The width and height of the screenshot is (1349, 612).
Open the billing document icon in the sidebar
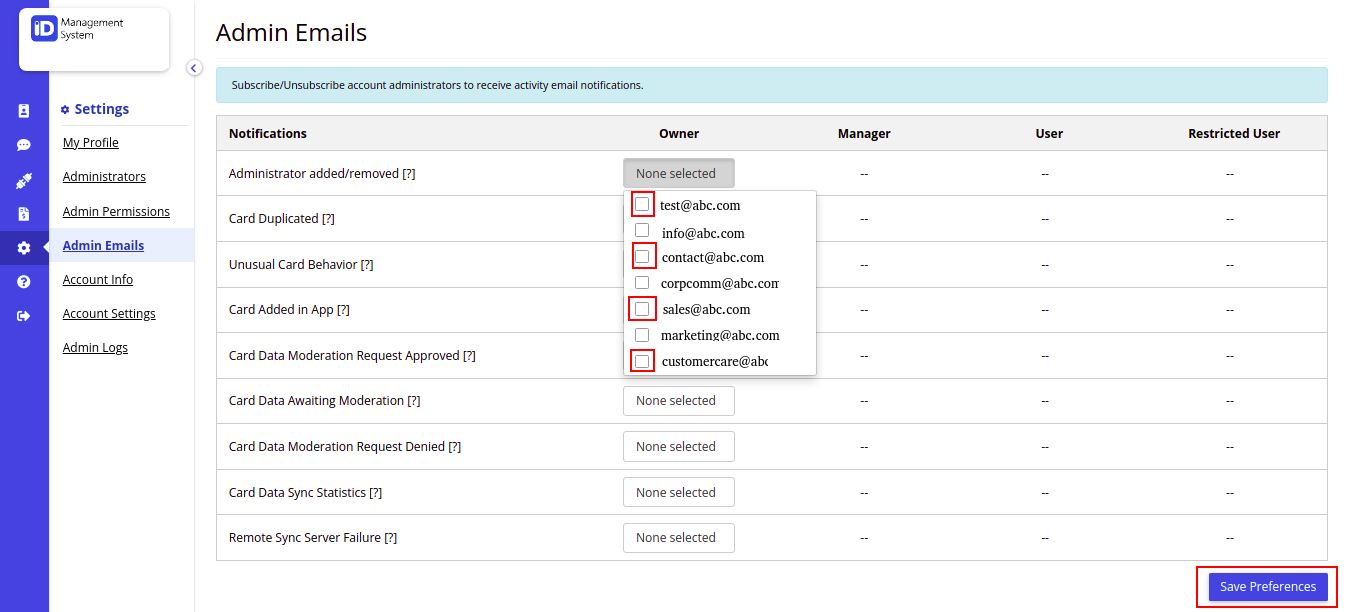24,214
